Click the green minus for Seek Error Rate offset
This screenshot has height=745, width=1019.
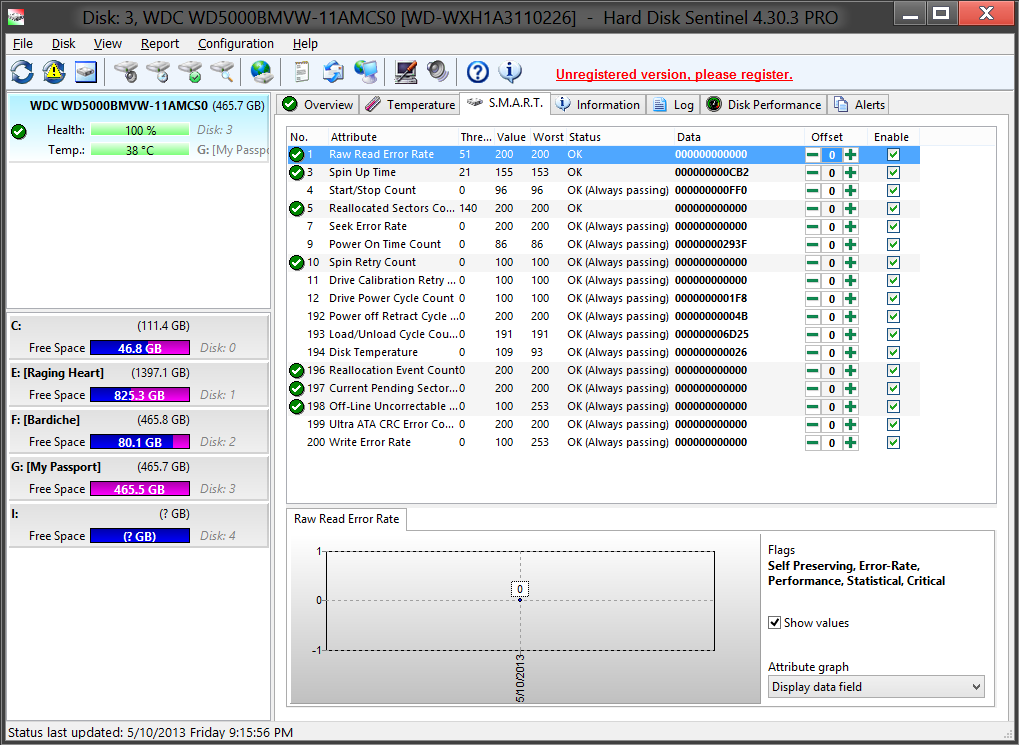pos(812,227)
